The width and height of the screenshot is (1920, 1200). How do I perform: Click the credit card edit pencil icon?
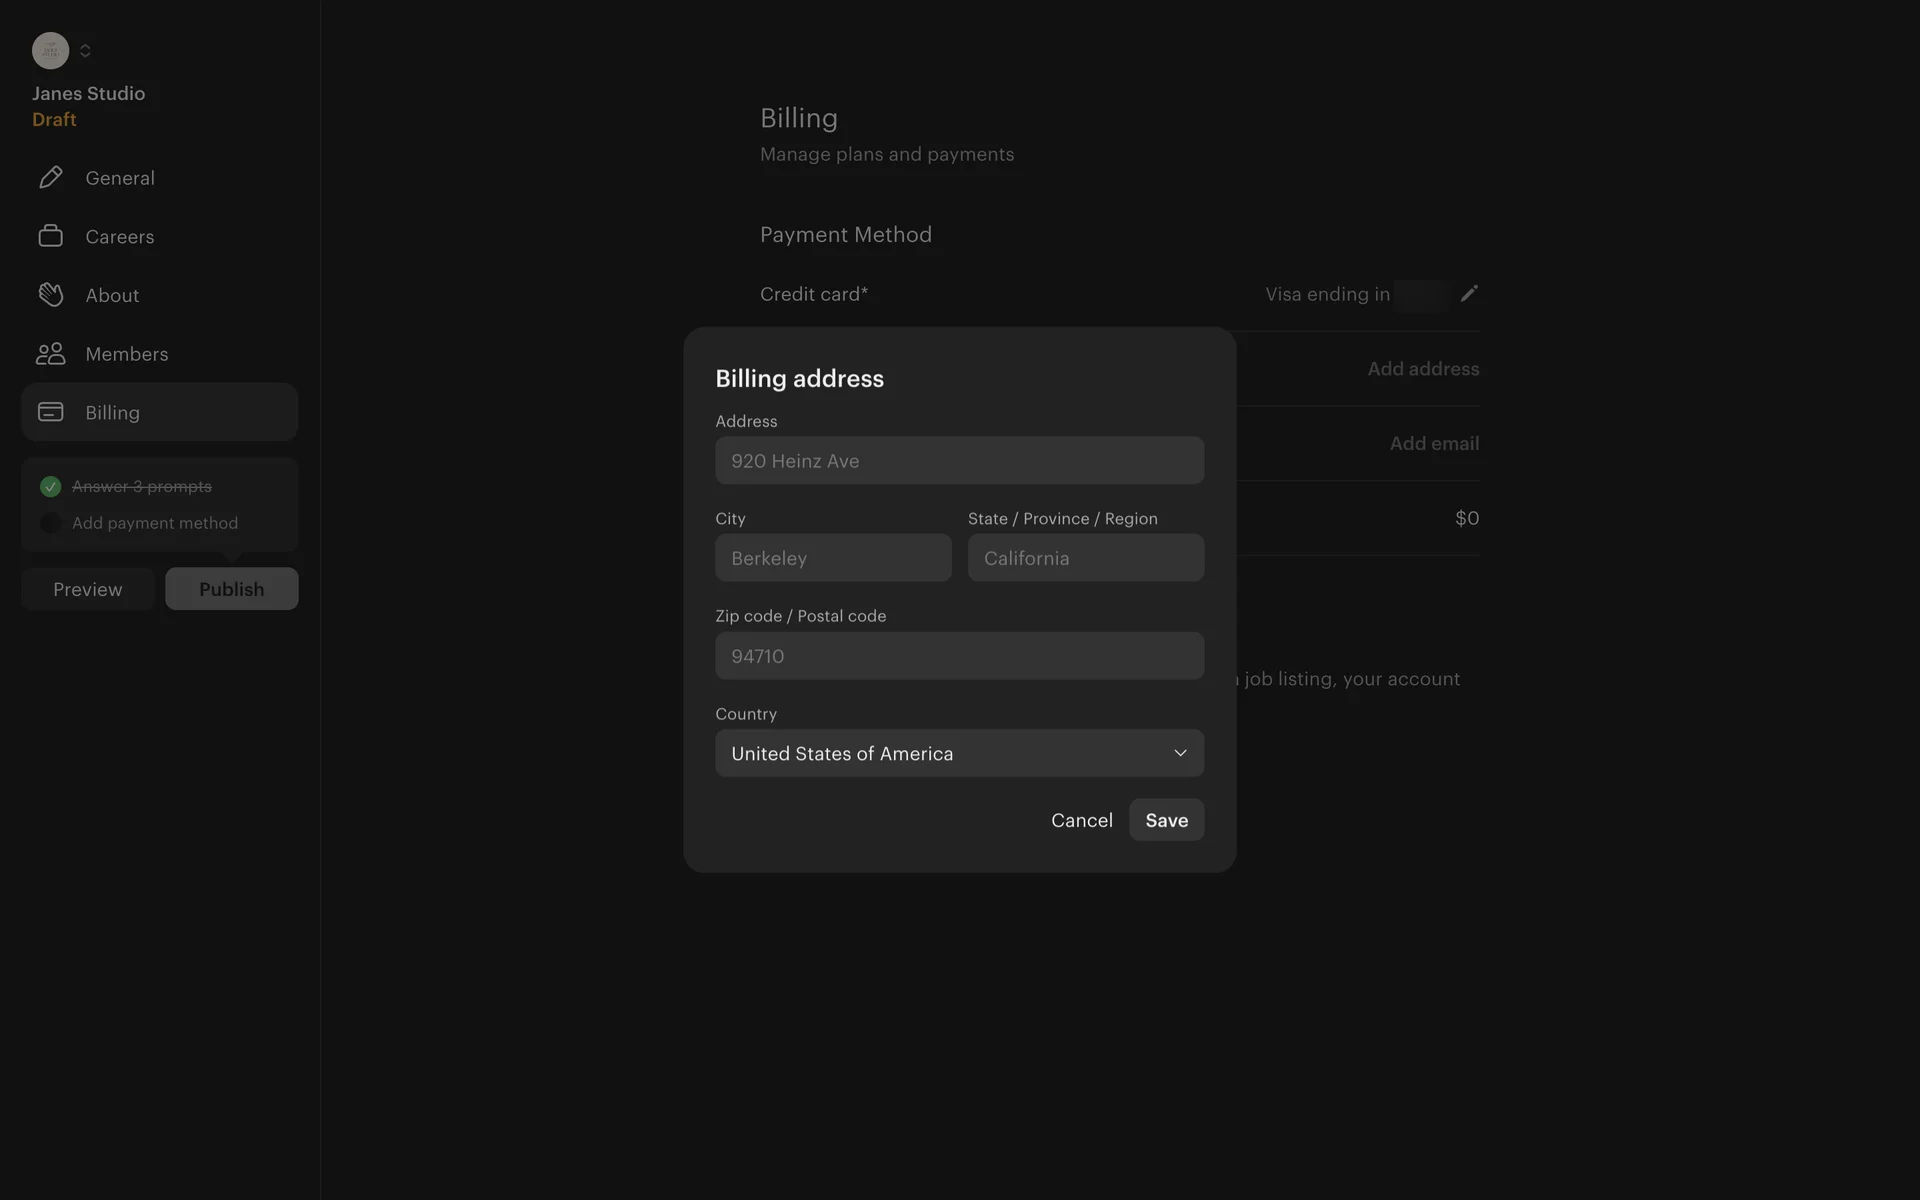coord(1468,294)
